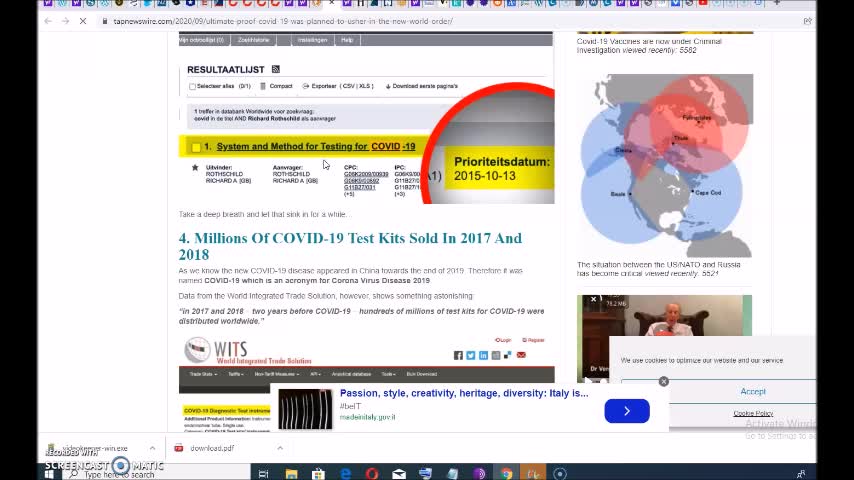The image size is (854, 480).
Task: Click the US/NATO and Russia map thumbnail
Action: (x=665, y=166)
